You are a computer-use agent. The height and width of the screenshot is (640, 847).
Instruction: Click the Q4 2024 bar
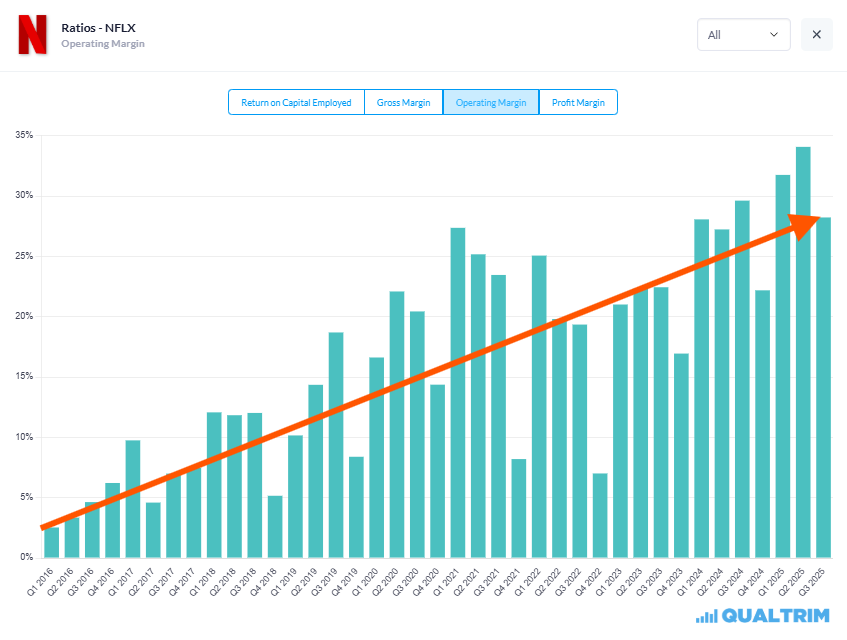[x=763, y=424]
